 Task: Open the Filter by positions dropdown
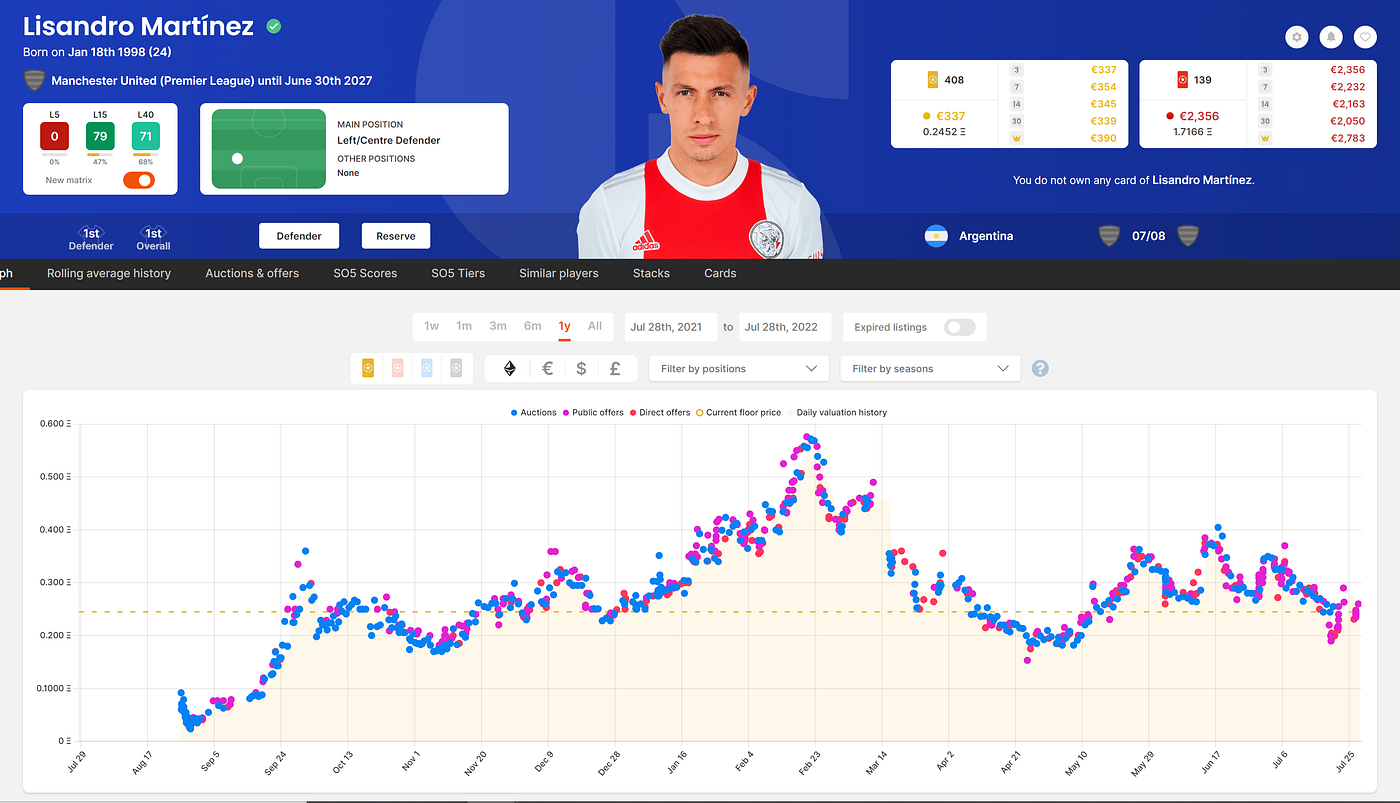[x=739, y=368]
